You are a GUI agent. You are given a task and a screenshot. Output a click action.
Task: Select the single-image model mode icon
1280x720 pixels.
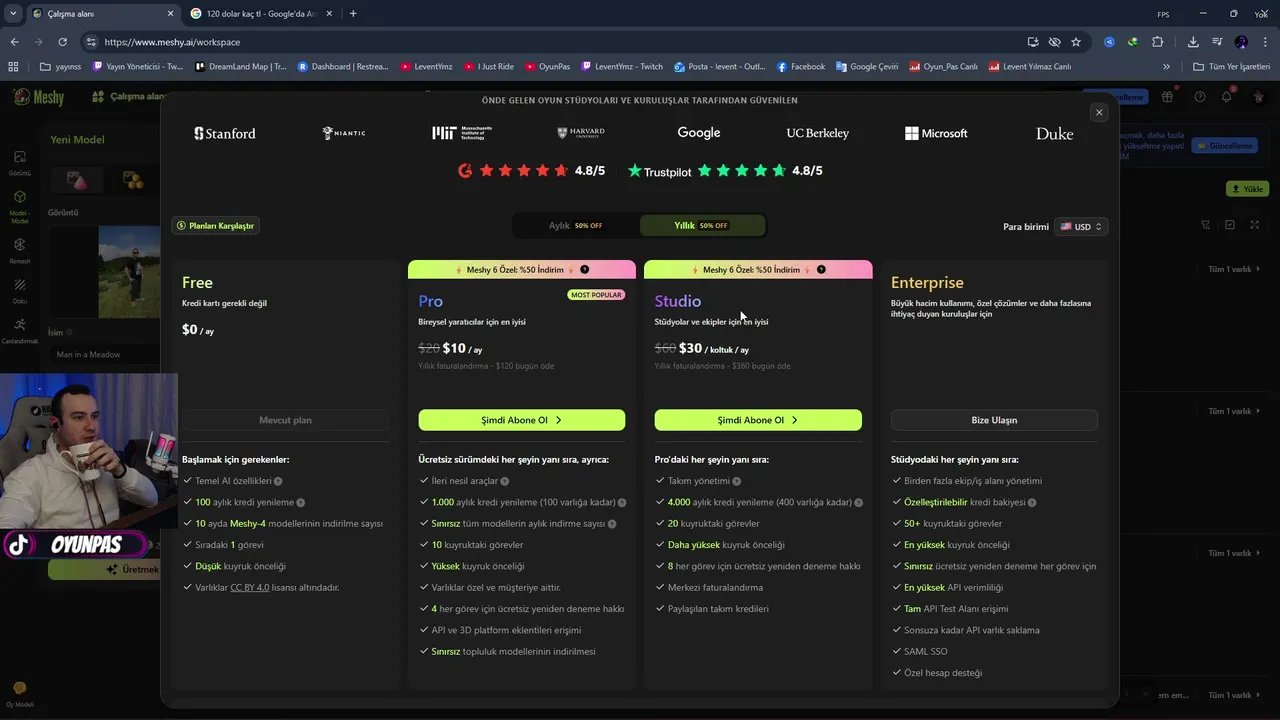(x=78, y=180)
